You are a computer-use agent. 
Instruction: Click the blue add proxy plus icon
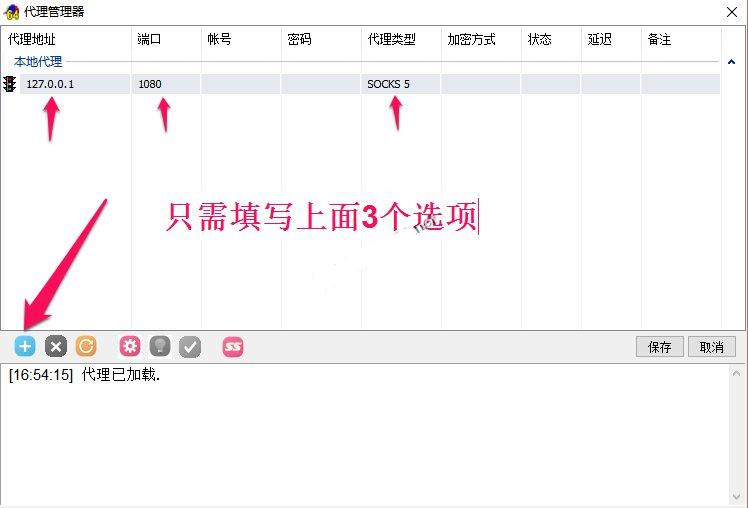point(25,347)
